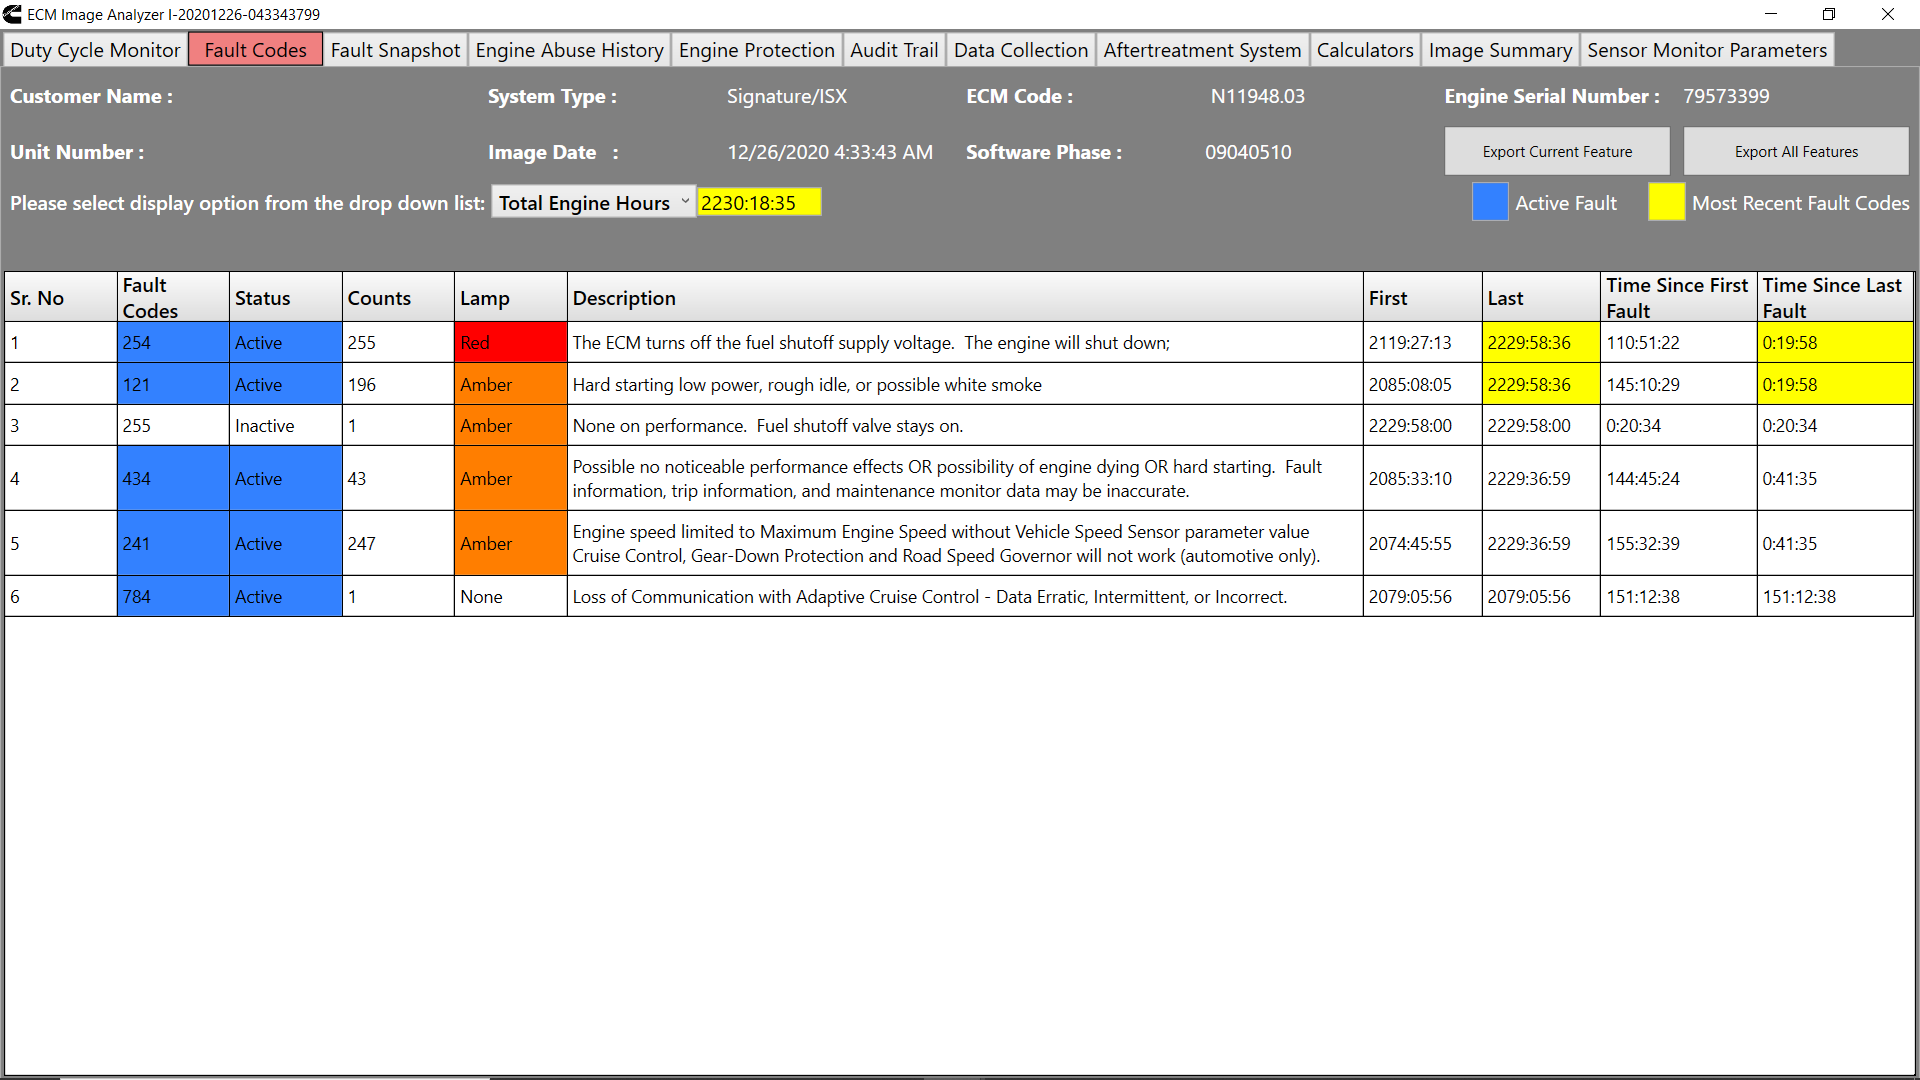The height and width of the screenshot is (1080, 1920).
Task: Click the highlighted 2230:18:35 engine hours field
Action: [758, 201]
